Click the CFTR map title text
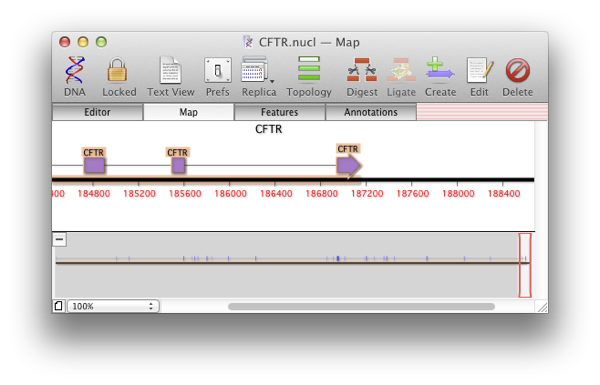This screenshot has width=600, height=385. (269, 129)
